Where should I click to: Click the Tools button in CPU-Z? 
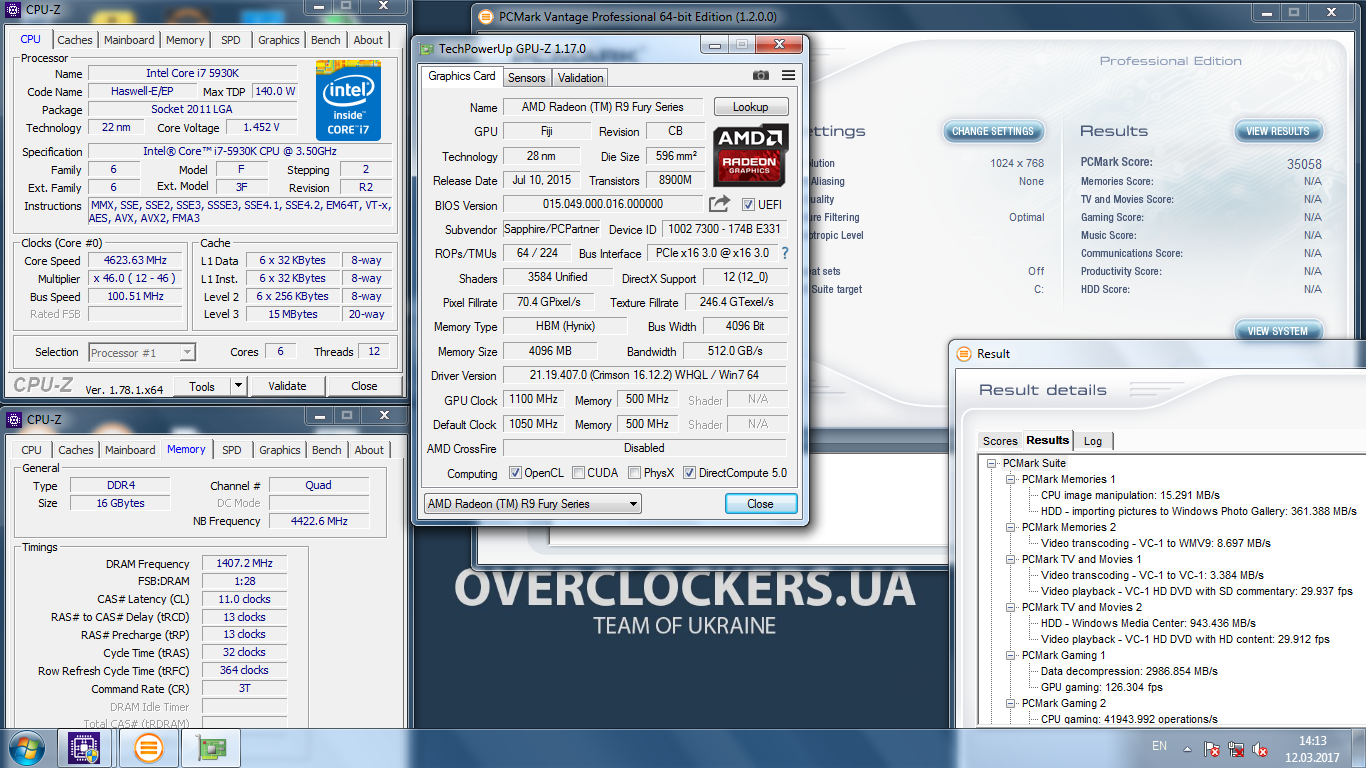pyautogui.click(x=202, y=386)
